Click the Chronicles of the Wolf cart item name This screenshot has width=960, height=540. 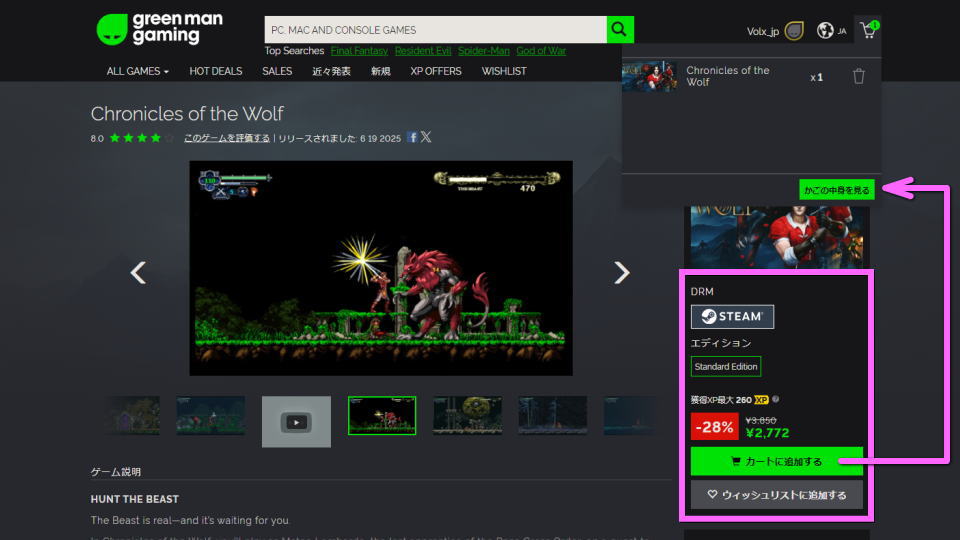727,76
